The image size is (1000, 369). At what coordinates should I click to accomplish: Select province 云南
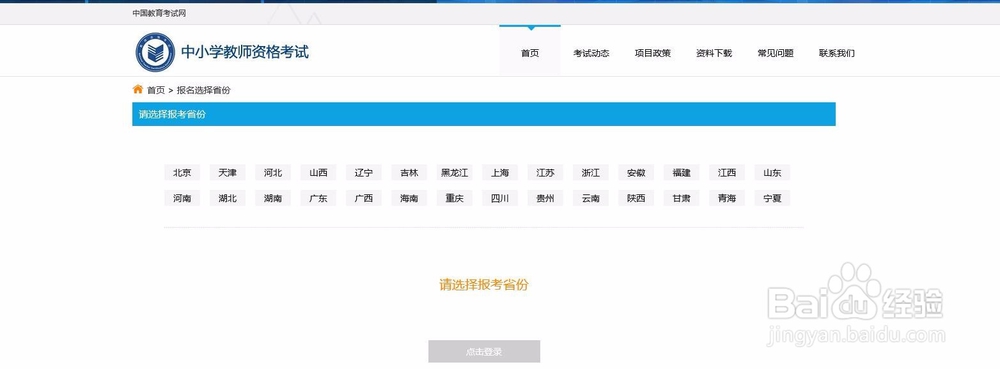[591, 198]
